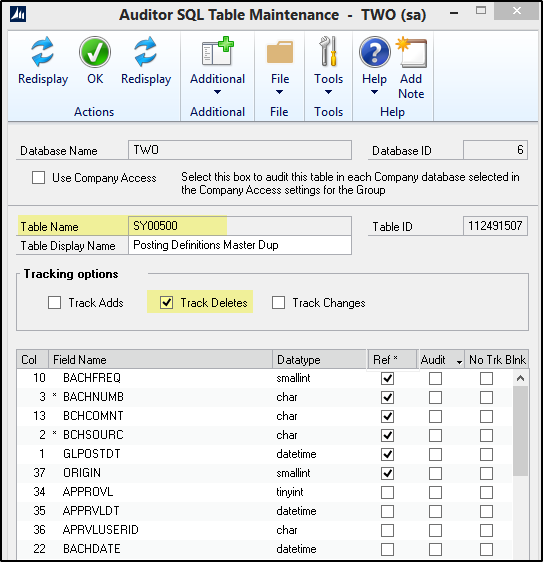Expand the Help dropdown arrow
The width and height of the screenshot is (543, 562).
click(374, 92)
